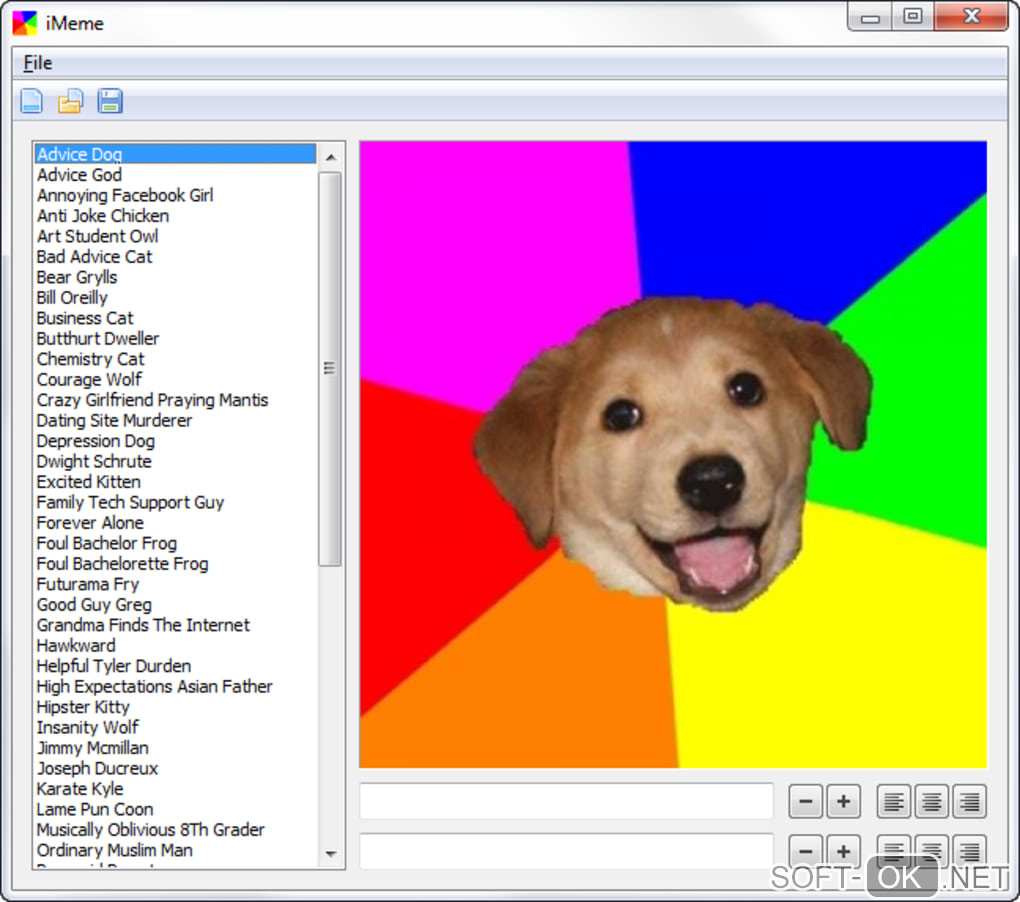The width and height of the screenshot is (1020, 902).
Task: Choose Hawkward template
Action: (175, 646)
